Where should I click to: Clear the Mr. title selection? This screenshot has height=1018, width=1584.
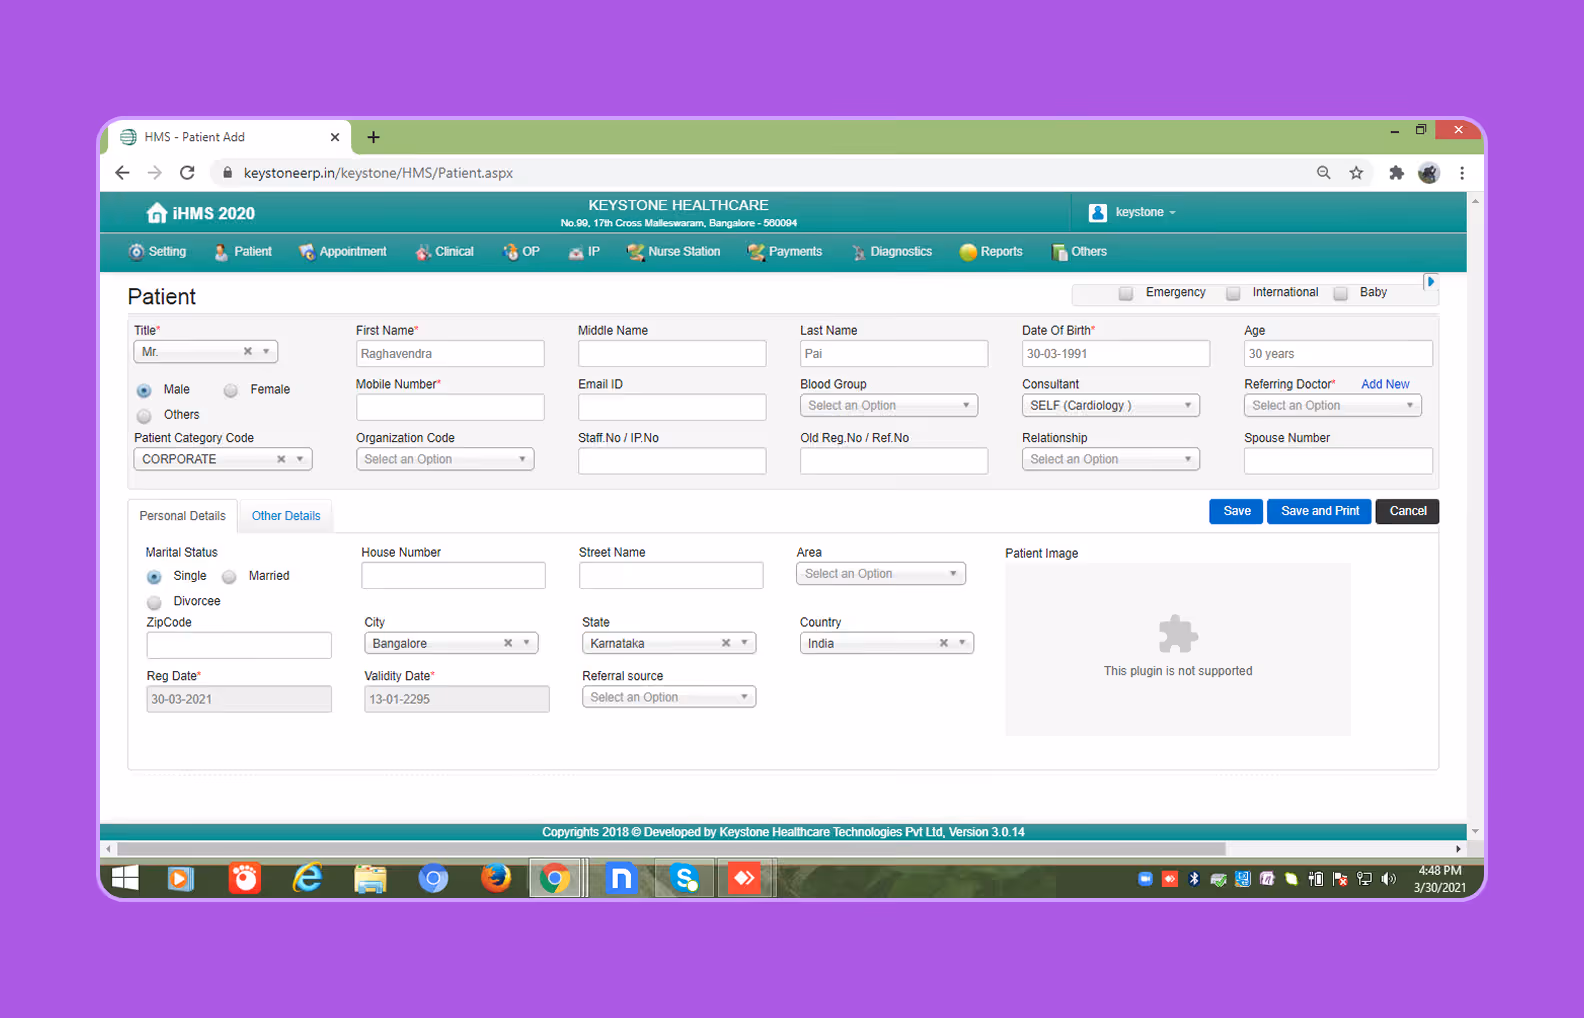click(248, 351)
